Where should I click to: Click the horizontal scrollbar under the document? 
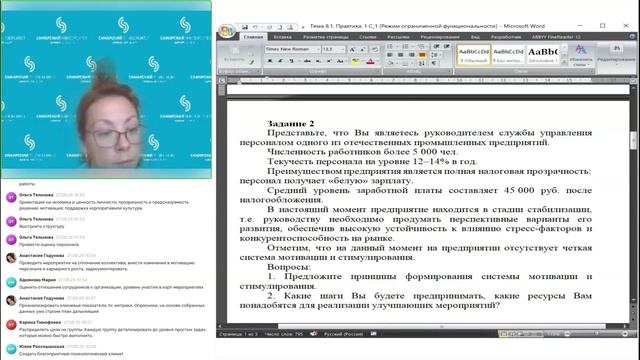tap(441, 326)
